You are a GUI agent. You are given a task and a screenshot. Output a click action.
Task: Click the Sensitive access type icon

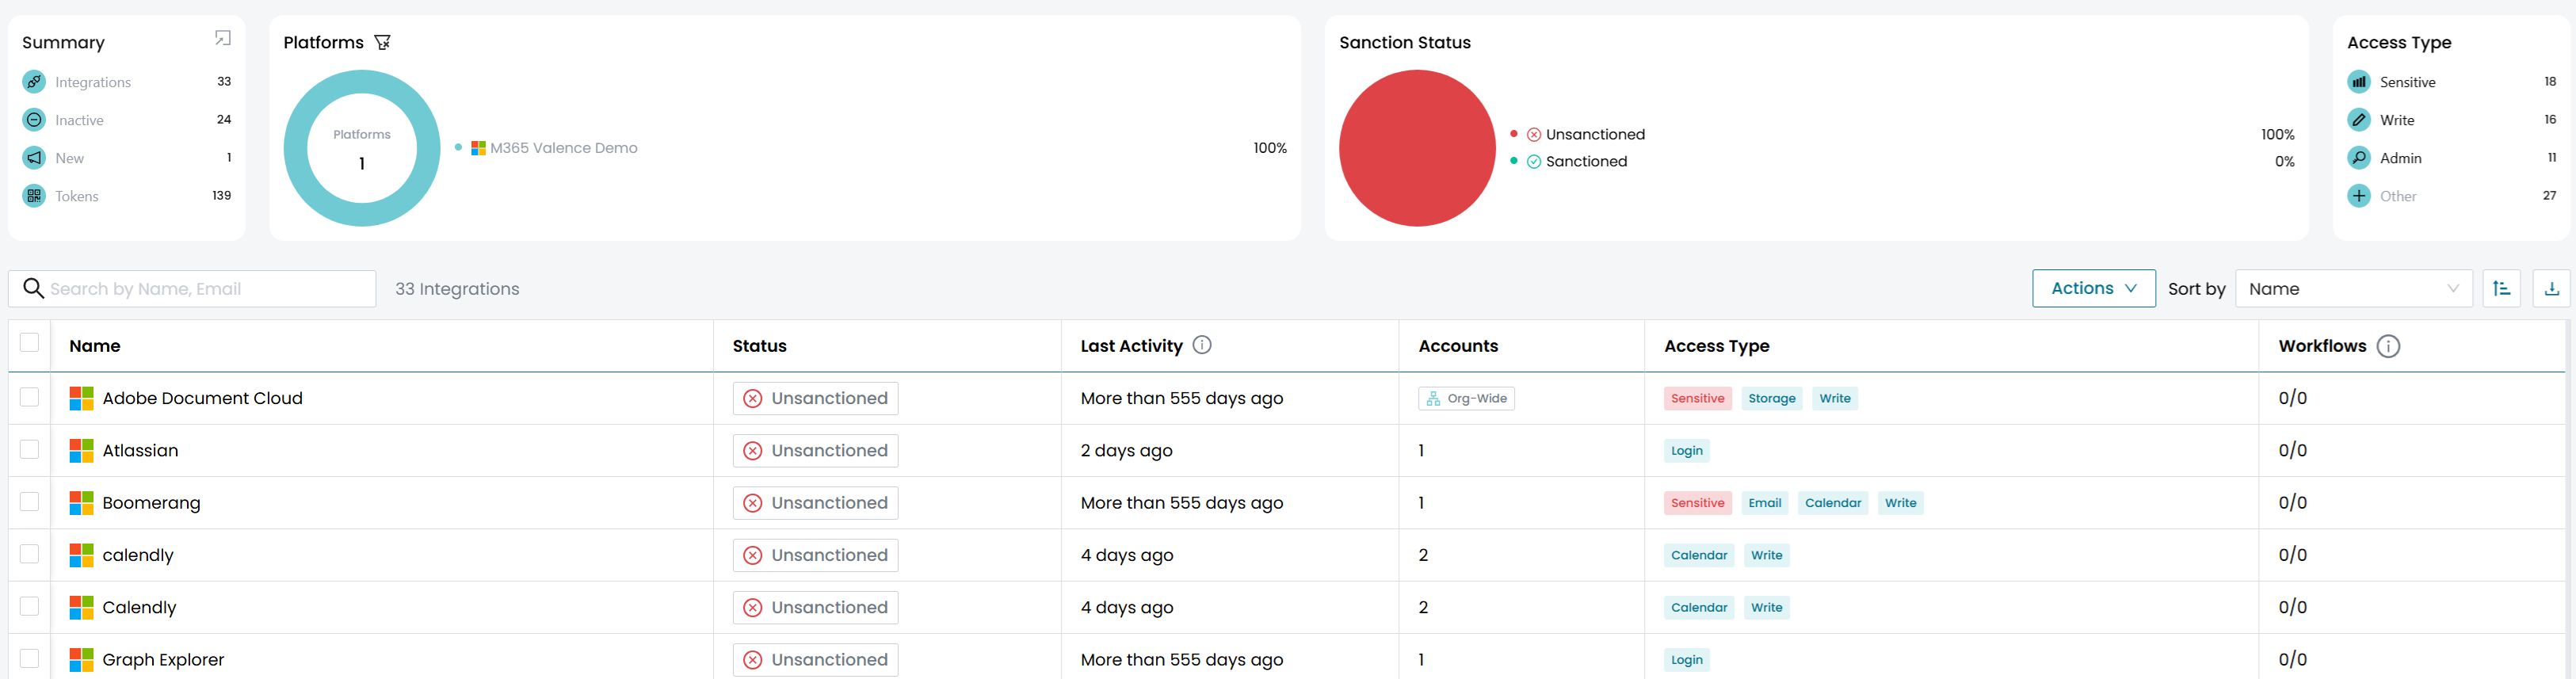[x=2359, y=82]
